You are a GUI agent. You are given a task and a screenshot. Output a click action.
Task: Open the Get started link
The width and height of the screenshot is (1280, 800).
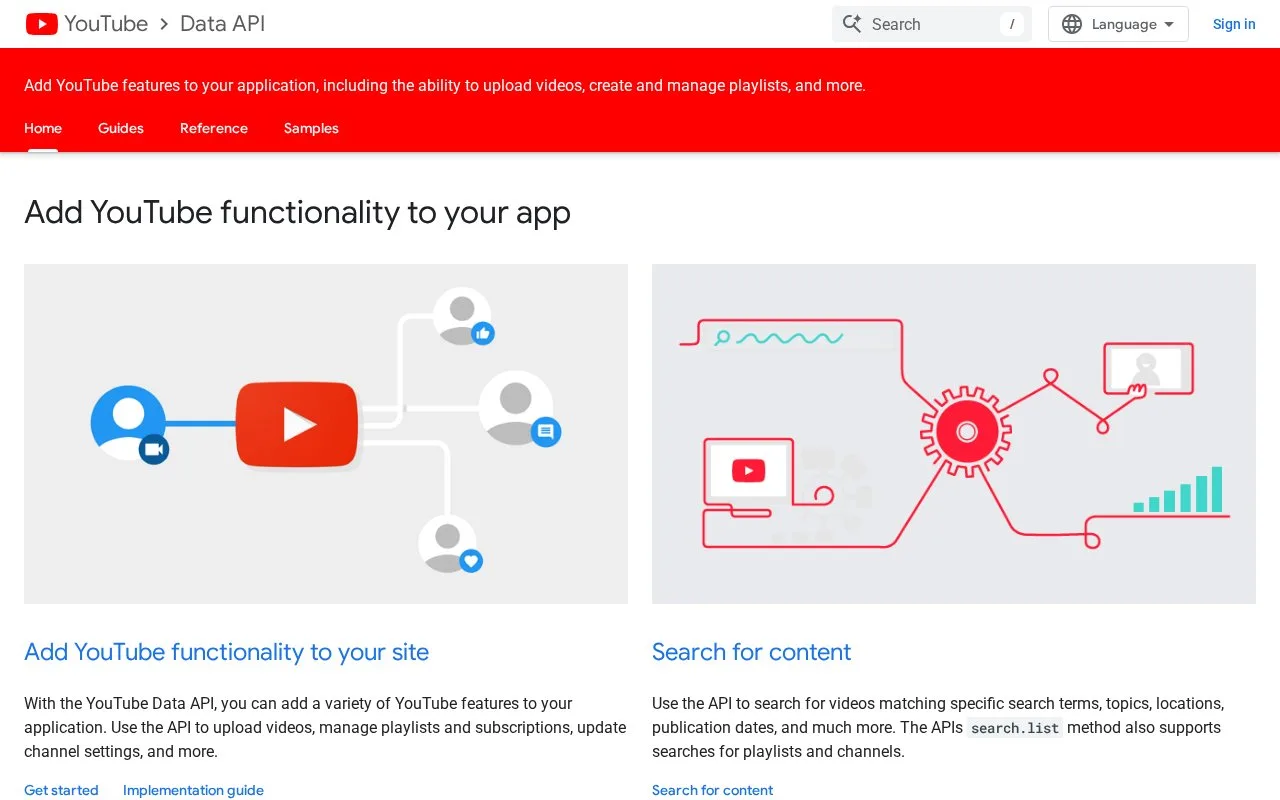[x=61, y=790]
